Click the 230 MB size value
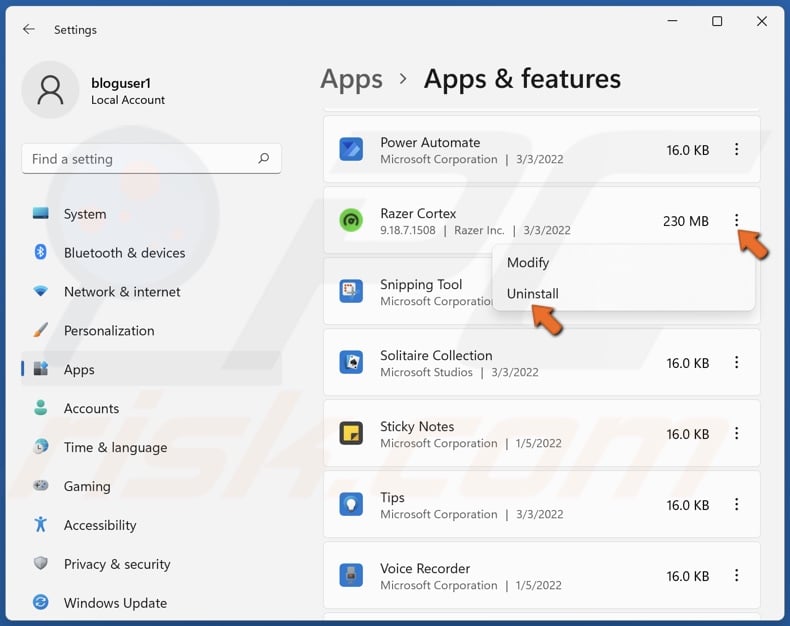 pos(686,221)
